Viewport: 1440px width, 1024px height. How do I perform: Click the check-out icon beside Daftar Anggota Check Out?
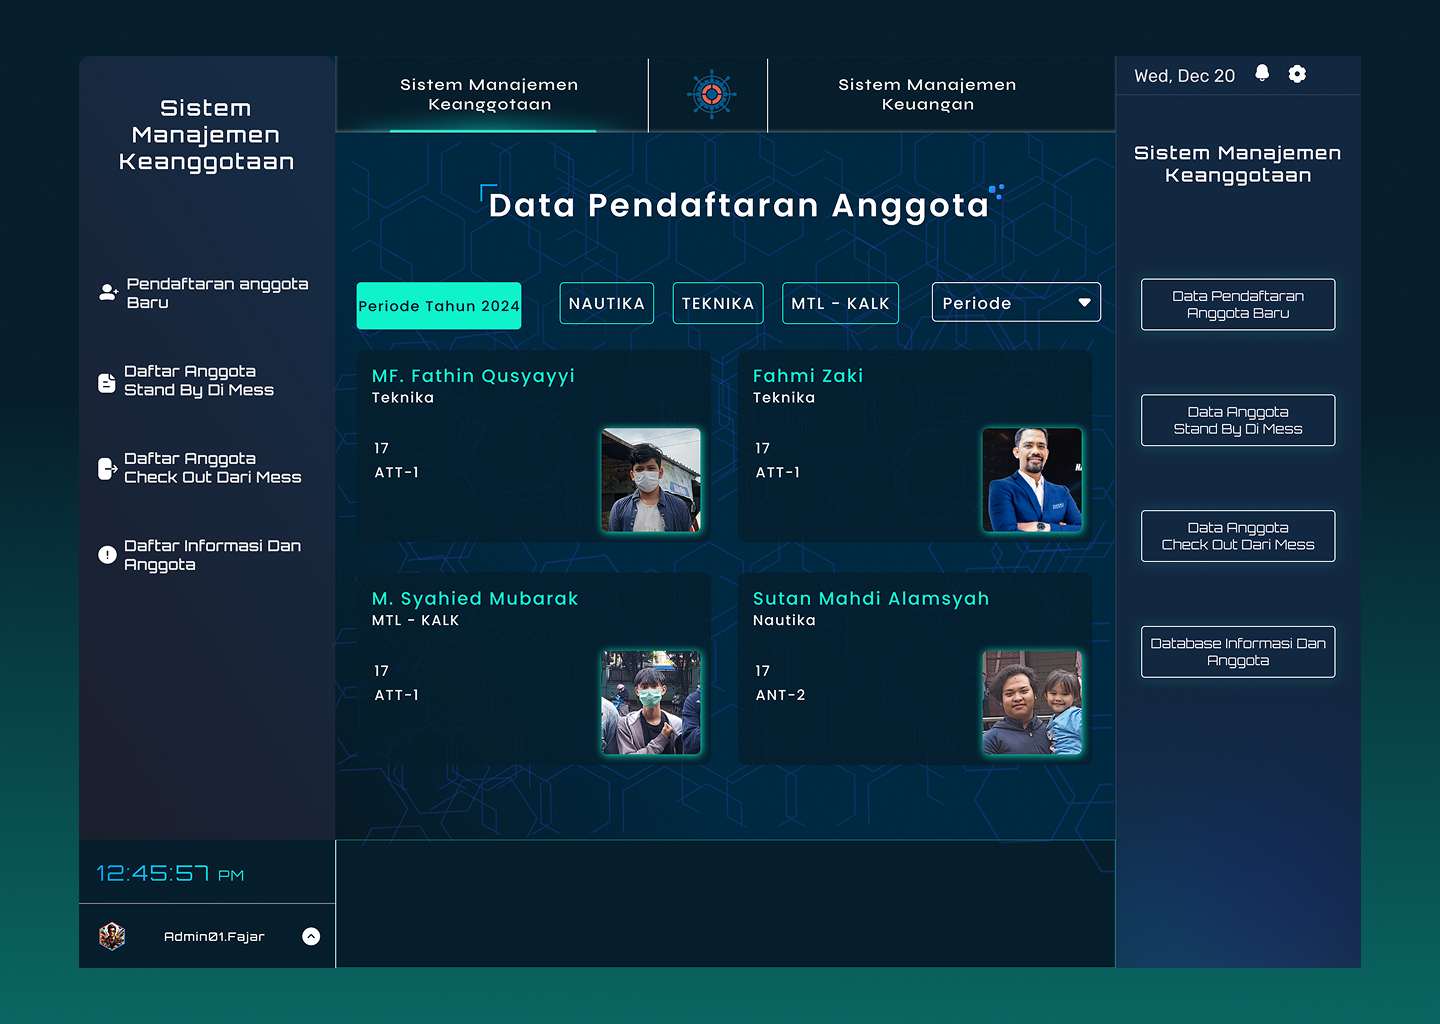click(107, 469)
